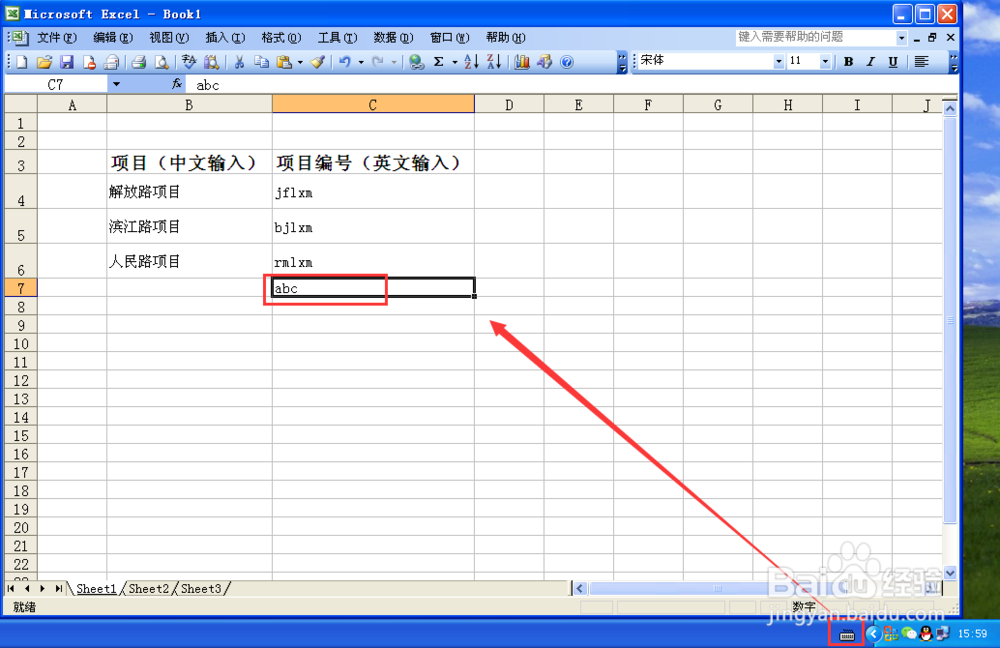The width and height of the screenshot is (1000, 648).
Task: Select row 7 header
Action: click(21, 288)
